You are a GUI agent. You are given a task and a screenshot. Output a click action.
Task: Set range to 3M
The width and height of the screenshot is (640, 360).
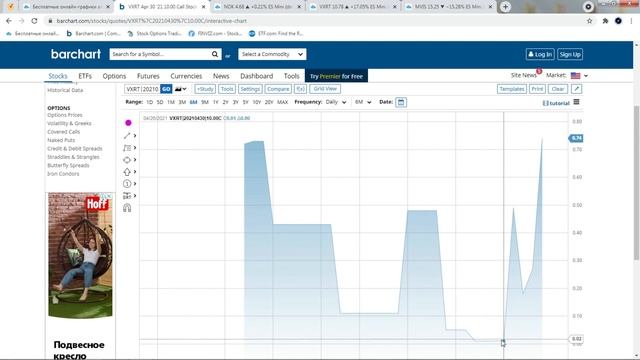pos(182,102)
